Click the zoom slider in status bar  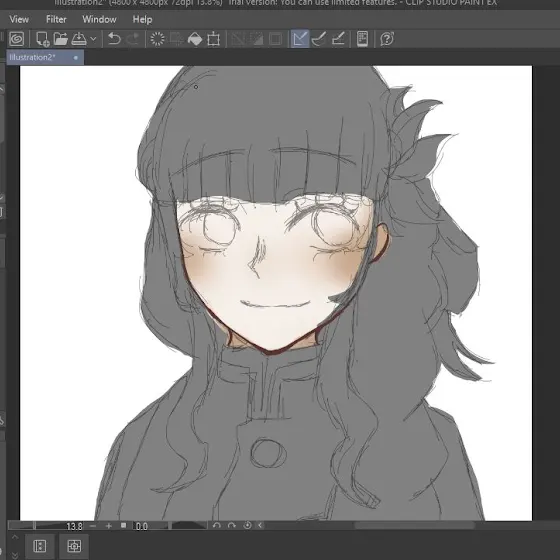(35, 526)
